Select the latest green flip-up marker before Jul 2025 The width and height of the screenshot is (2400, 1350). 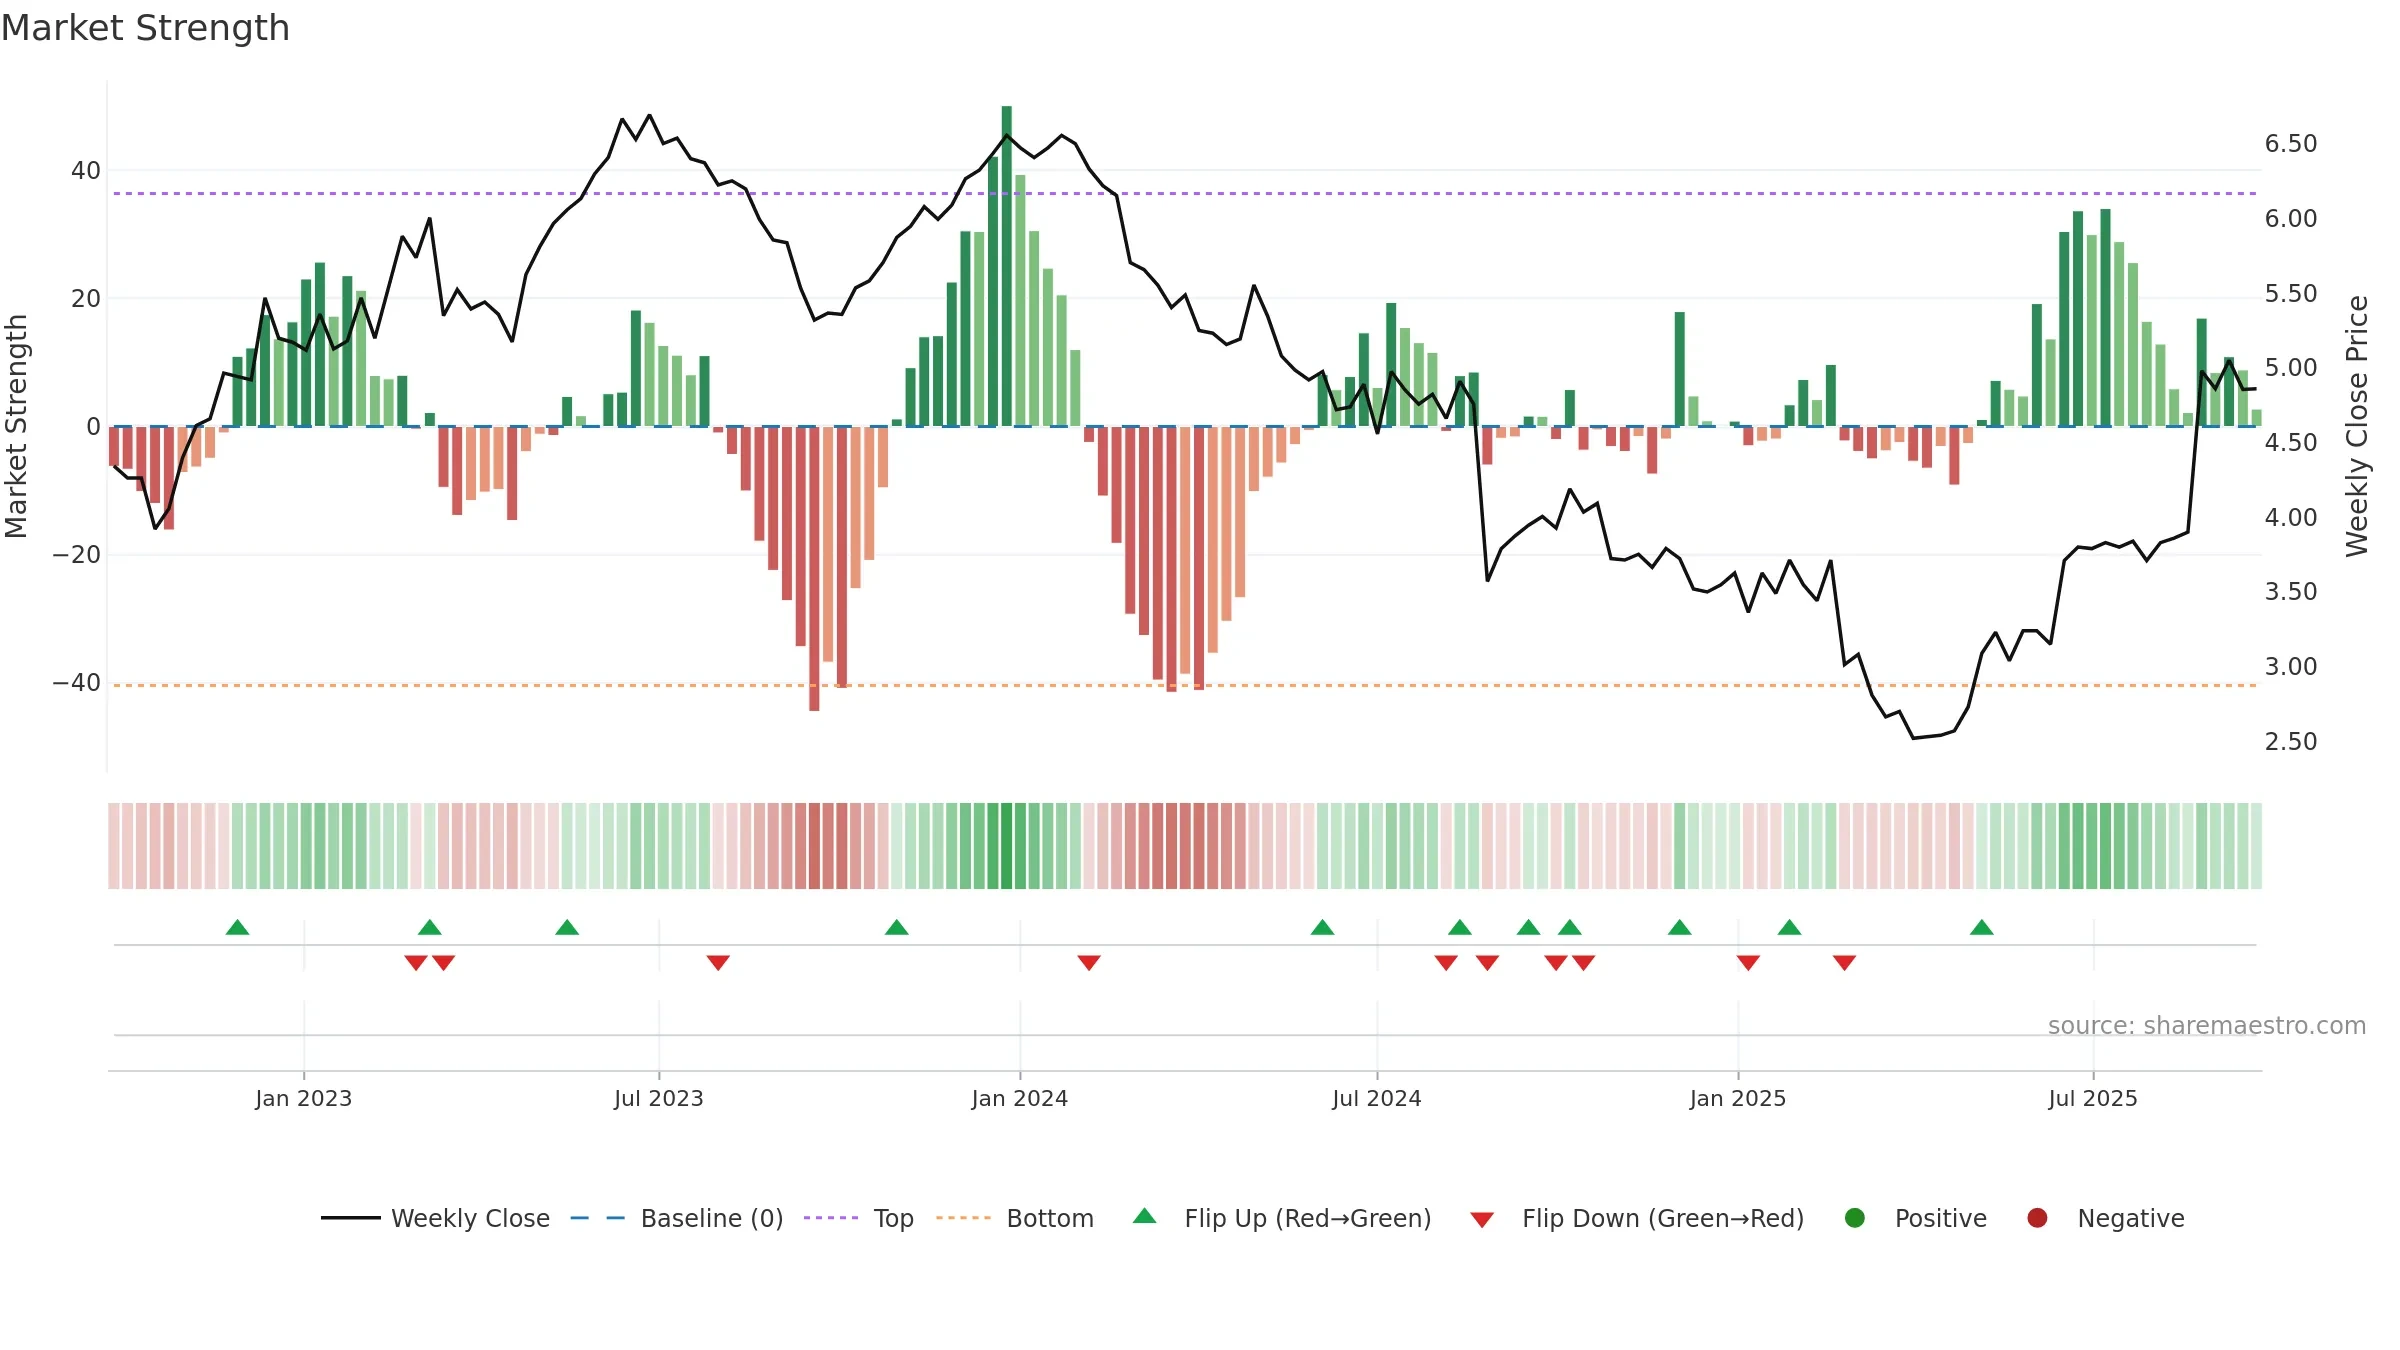click(1982, 927)
